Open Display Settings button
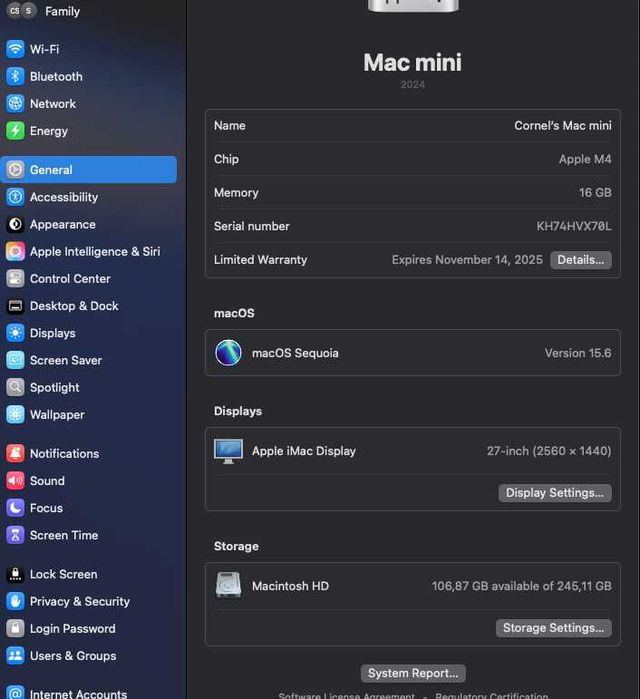640x699 pixels. point(555,493)
